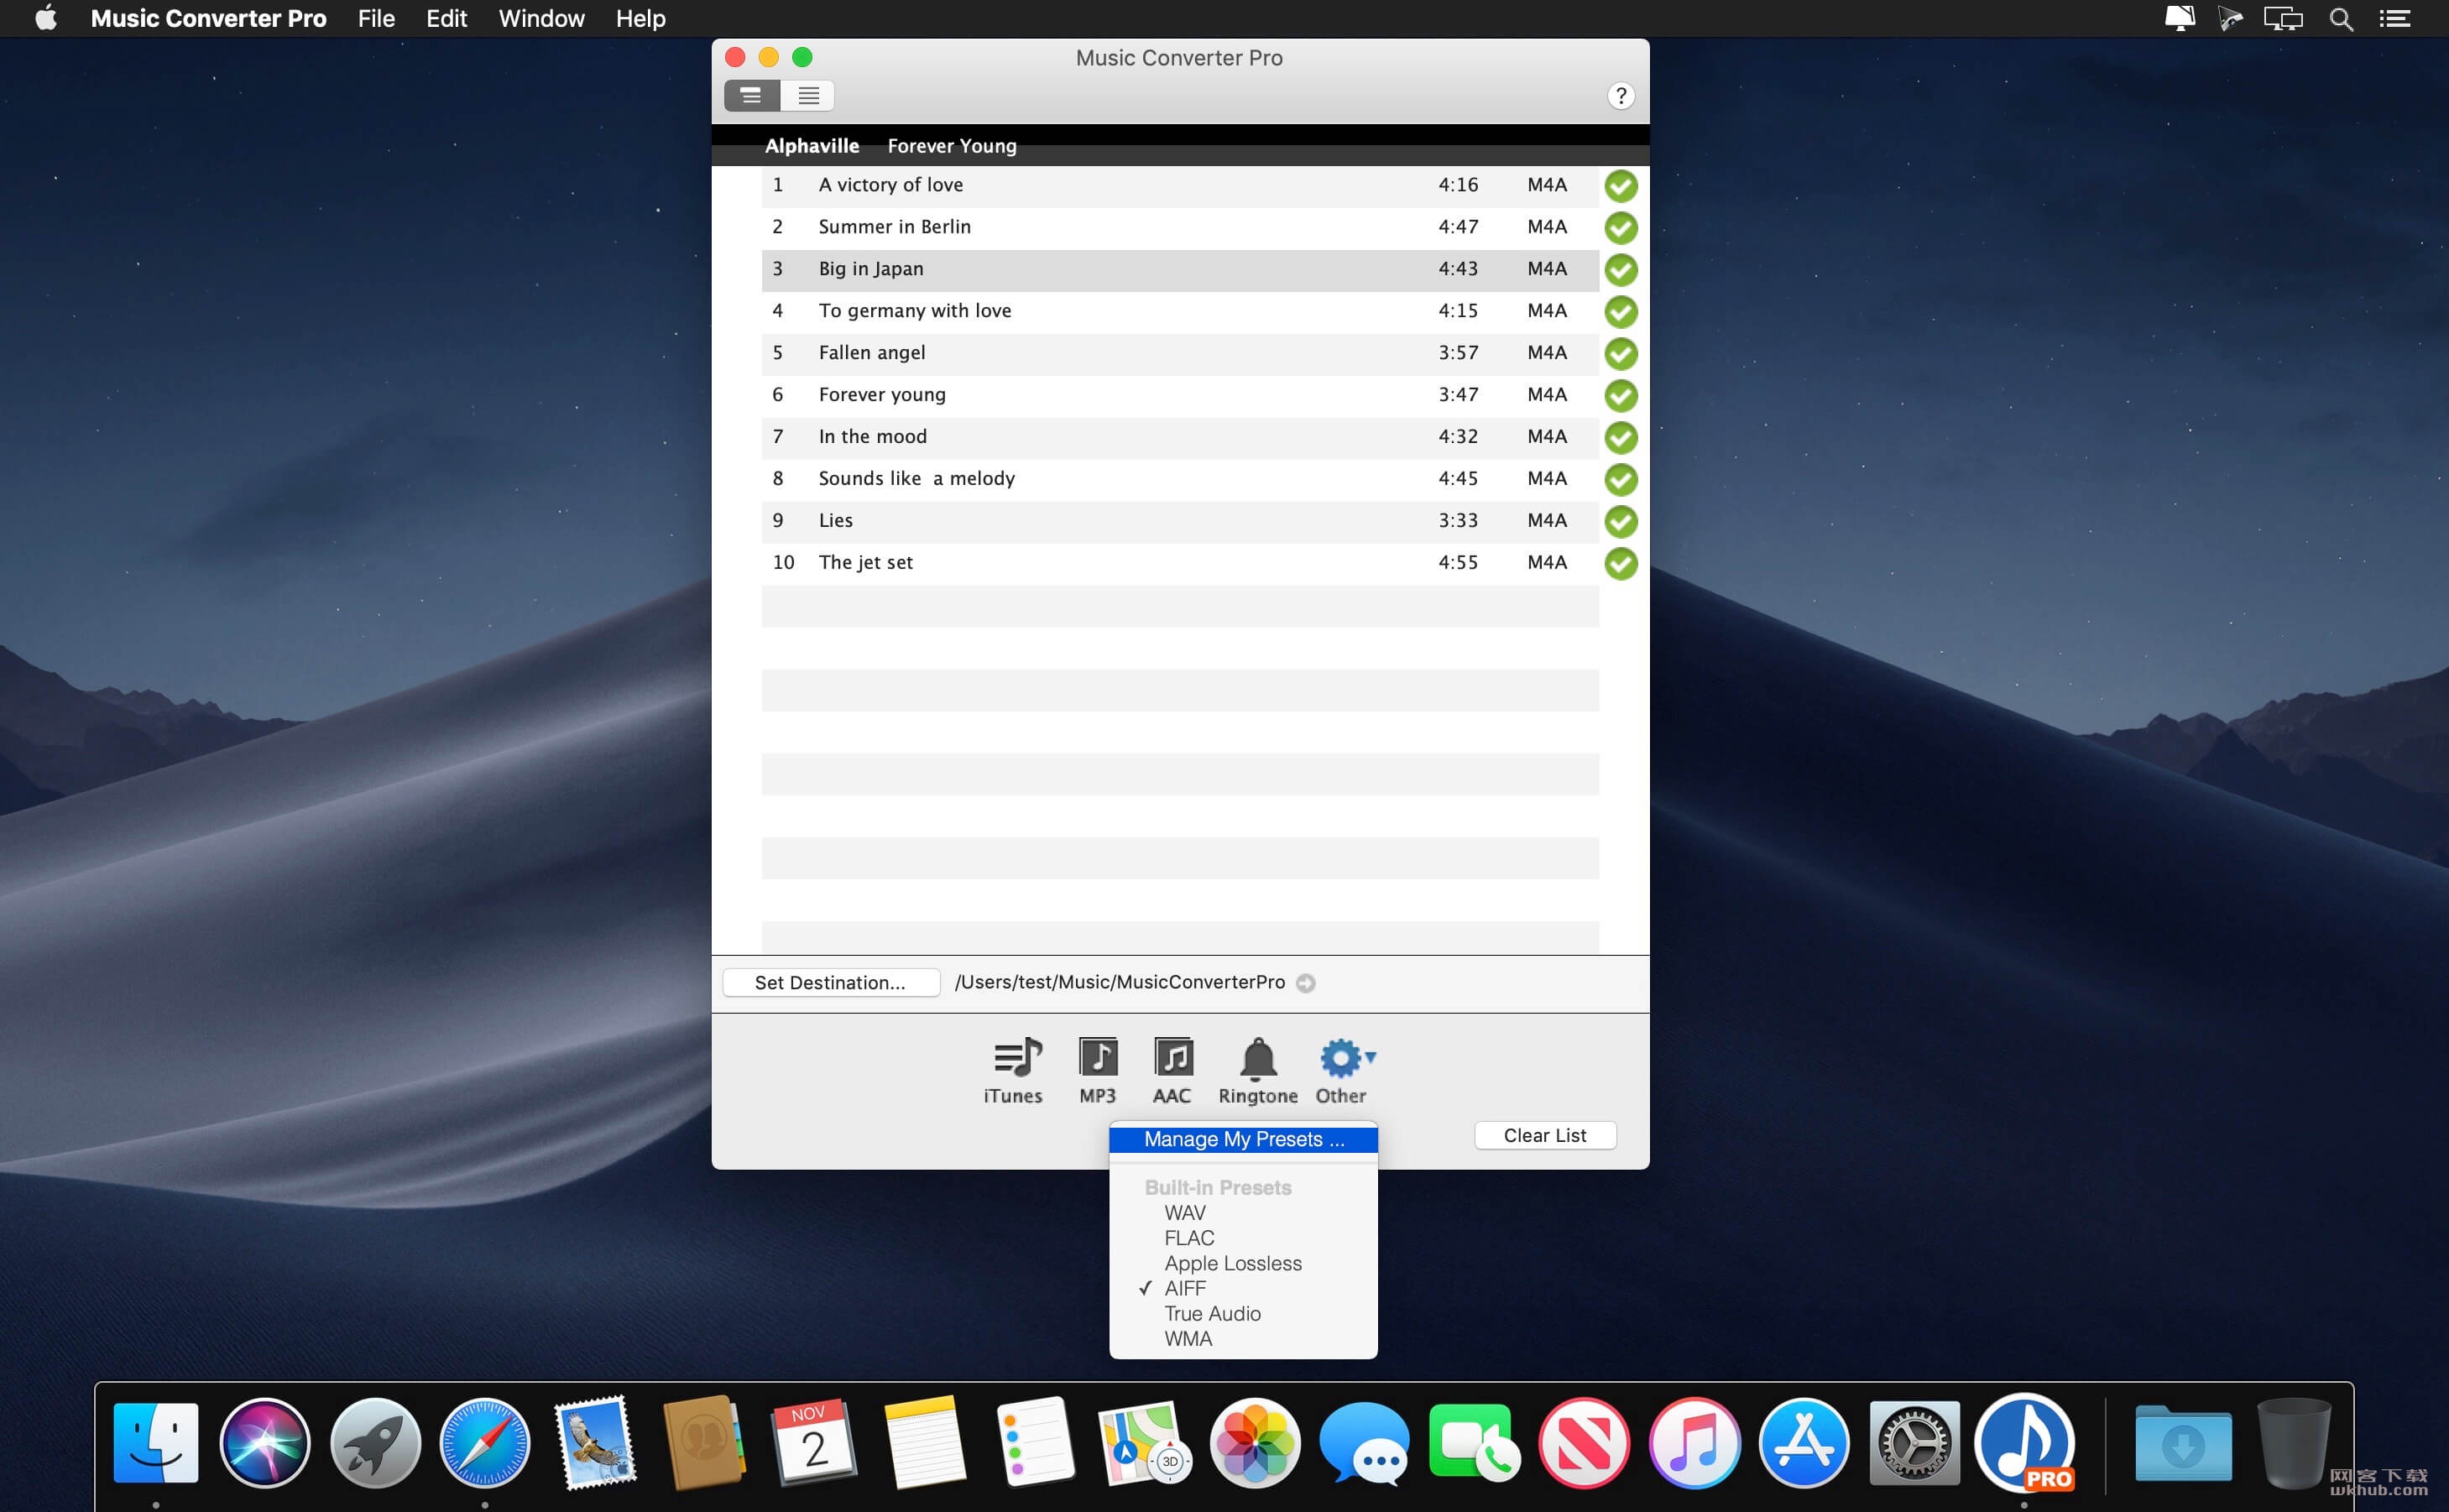Click the Alphaville artist header
This screenshot has width=2449, height=1512.
(x=812, y=146)
